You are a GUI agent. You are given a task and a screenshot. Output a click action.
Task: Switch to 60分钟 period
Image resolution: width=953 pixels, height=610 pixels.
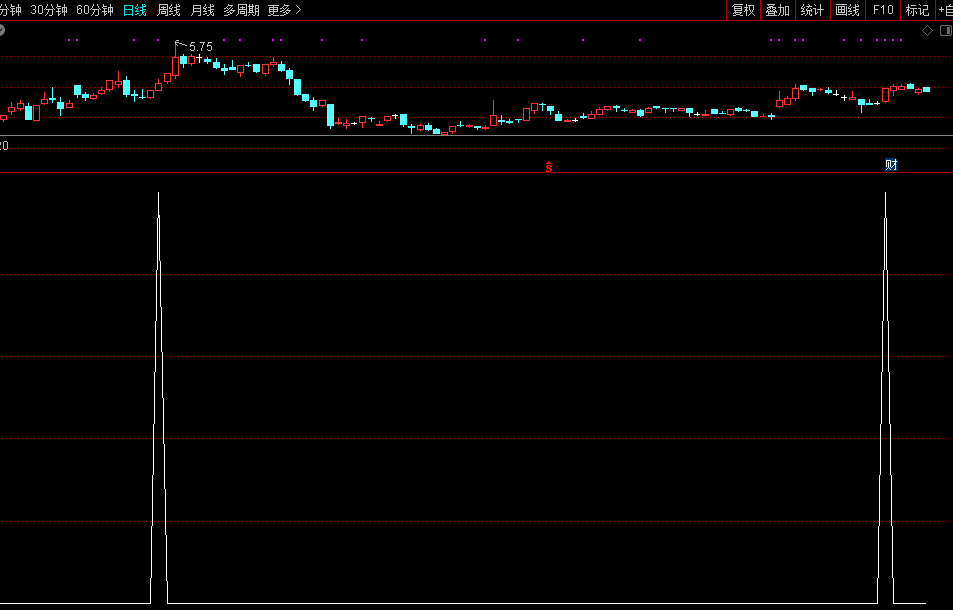coord(95,10)
